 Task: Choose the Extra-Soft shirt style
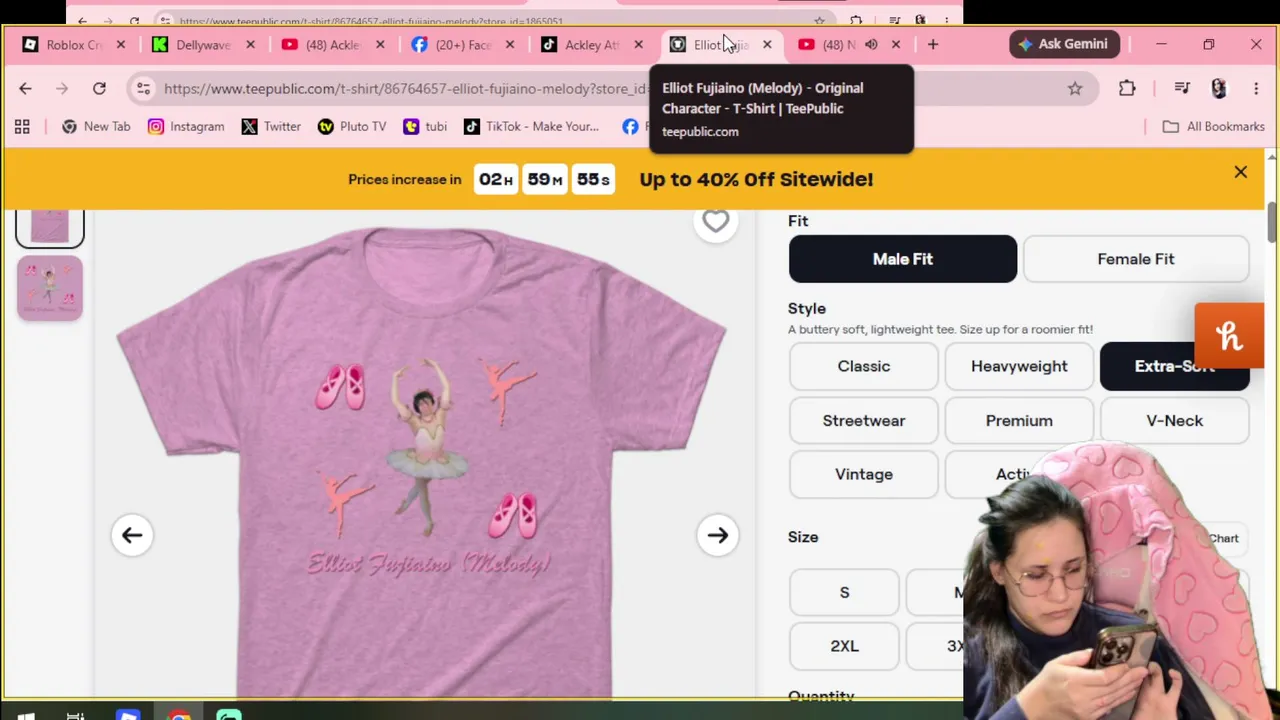coord(1174,366)
